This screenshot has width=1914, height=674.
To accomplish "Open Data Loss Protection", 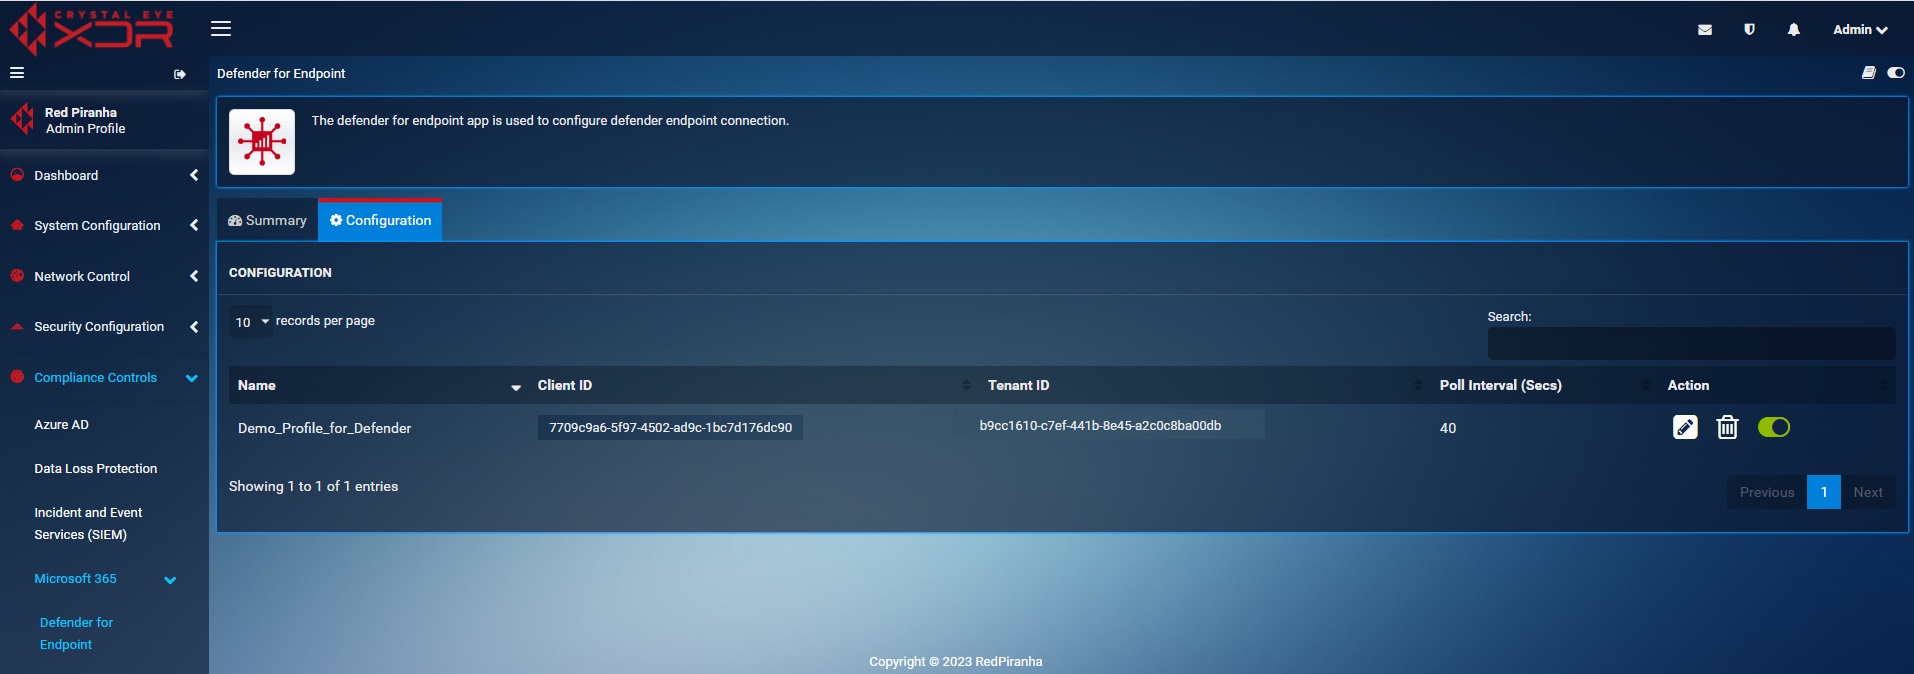I will coord(96,469).
